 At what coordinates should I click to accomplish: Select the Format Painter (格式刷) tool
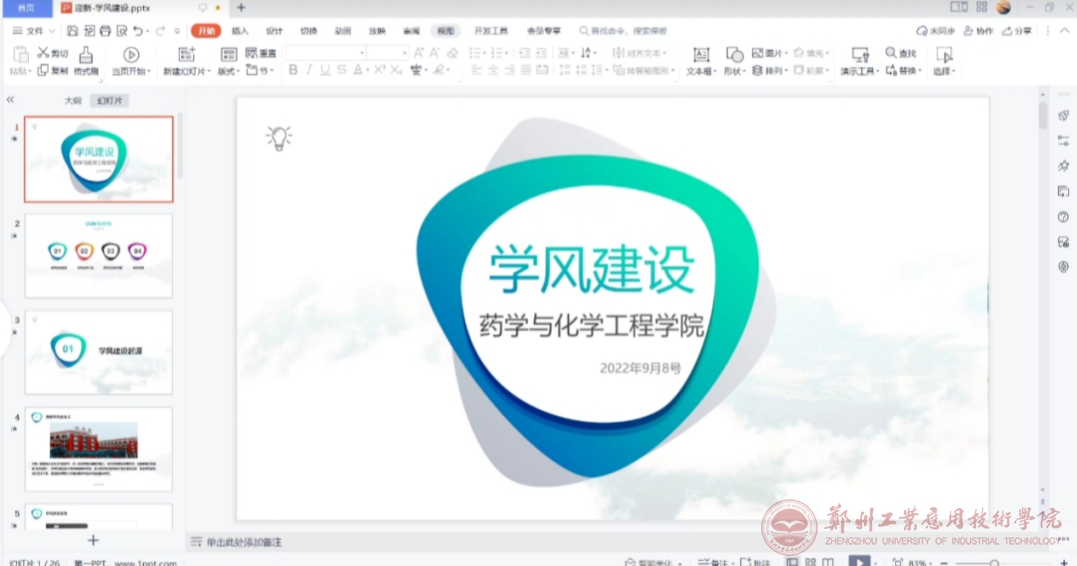[x=86, y=60]
